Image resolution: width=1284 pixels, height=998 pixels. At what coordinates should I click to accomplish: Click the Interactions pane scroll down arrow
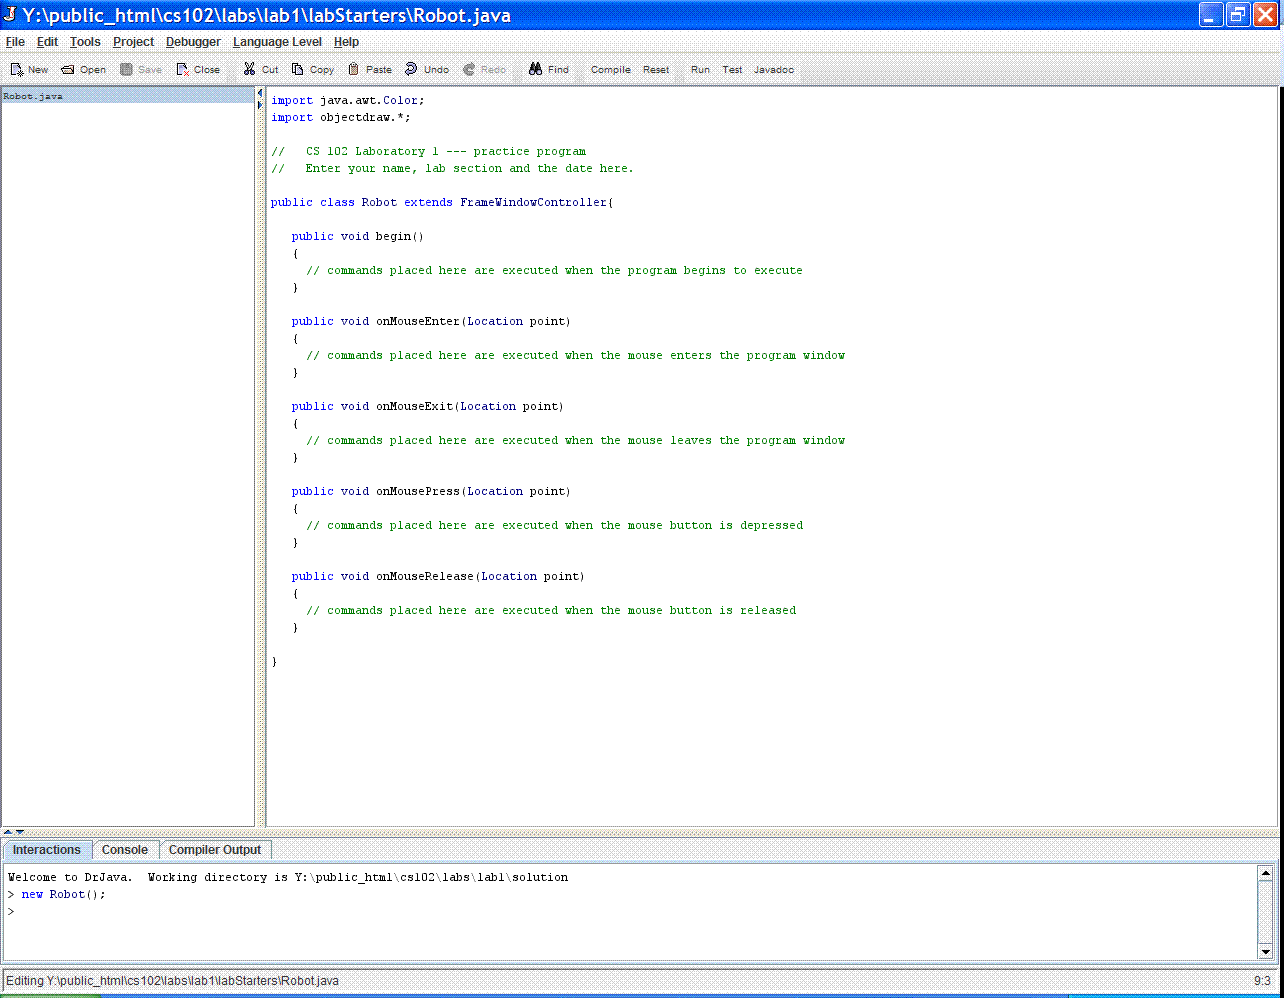1265,951
